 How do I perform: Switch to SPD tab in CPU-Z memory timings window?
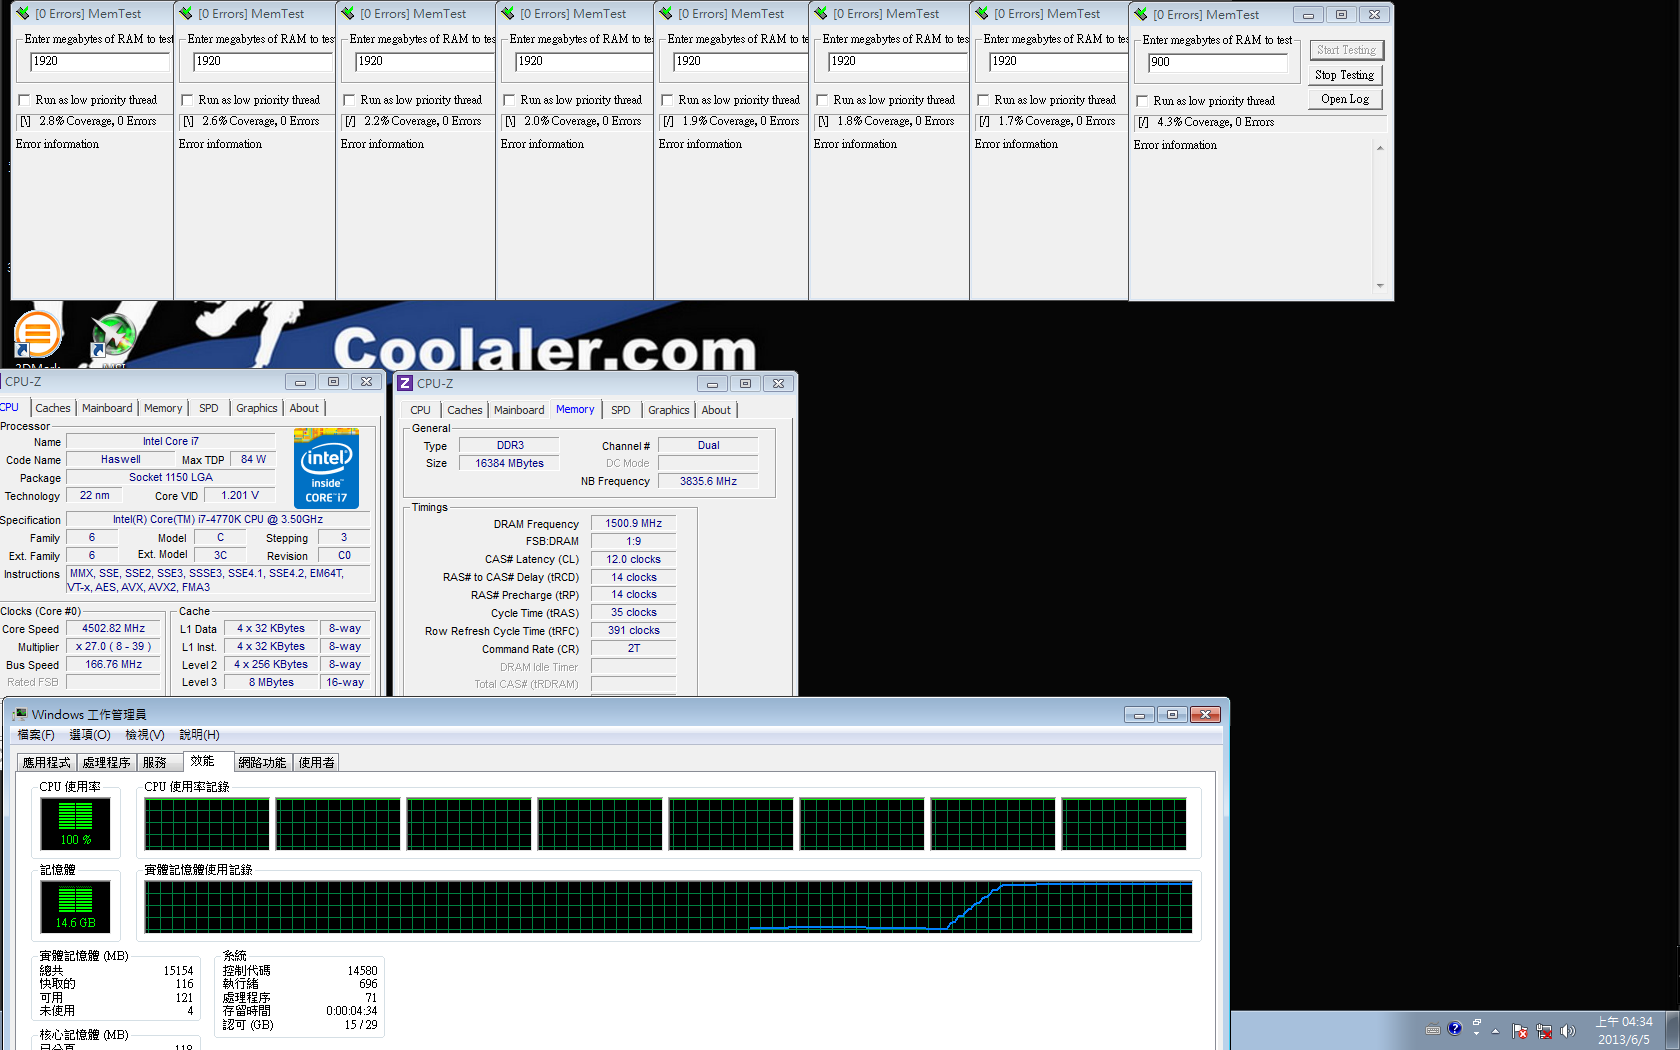(621, 410)
